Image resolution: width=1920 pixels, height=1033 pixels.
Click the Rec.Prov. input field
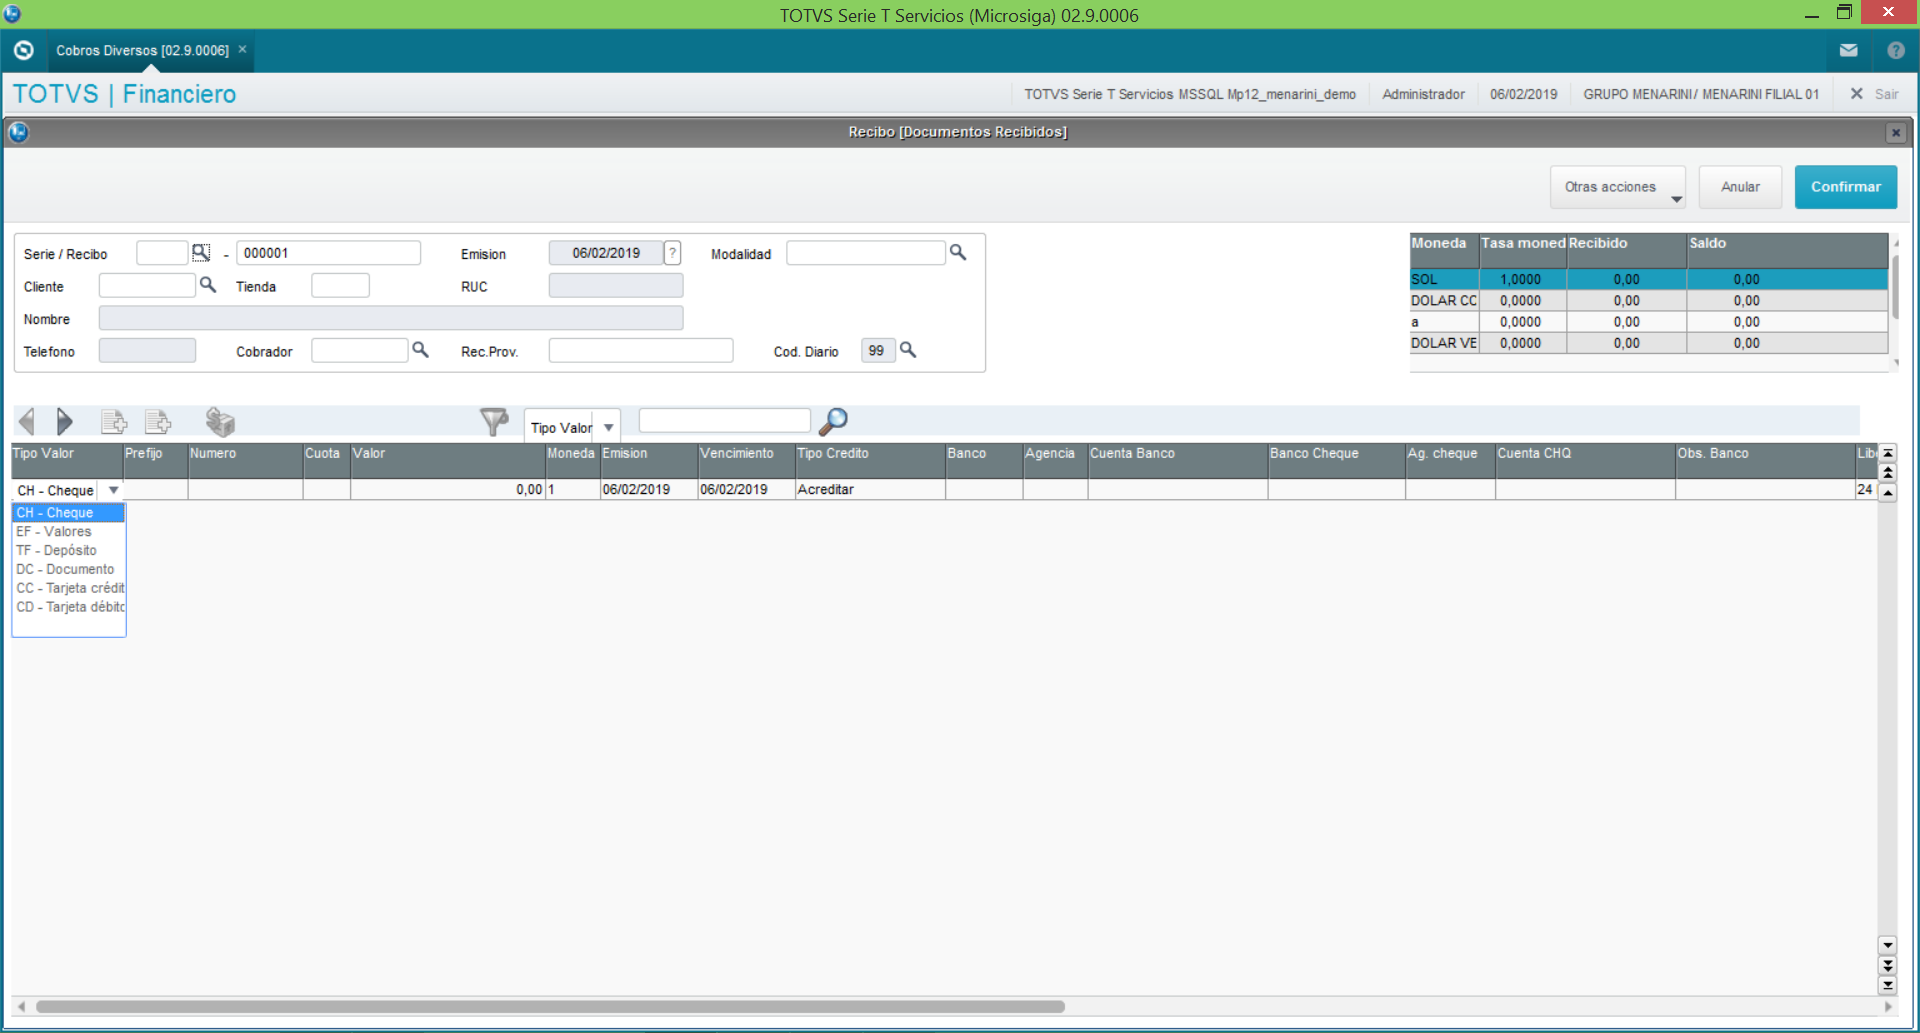tap(640, 350)
